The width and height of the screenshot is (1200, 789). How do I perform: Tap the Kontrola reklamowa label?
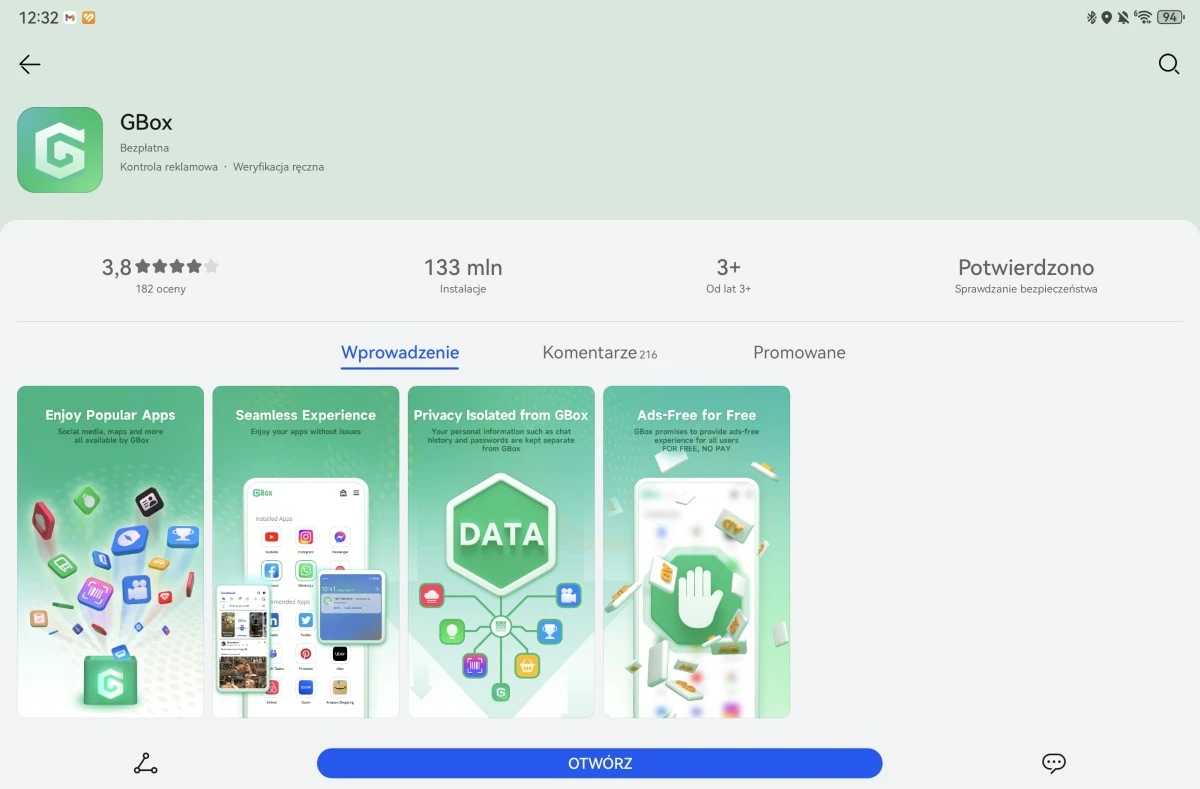tap(168, 167)
